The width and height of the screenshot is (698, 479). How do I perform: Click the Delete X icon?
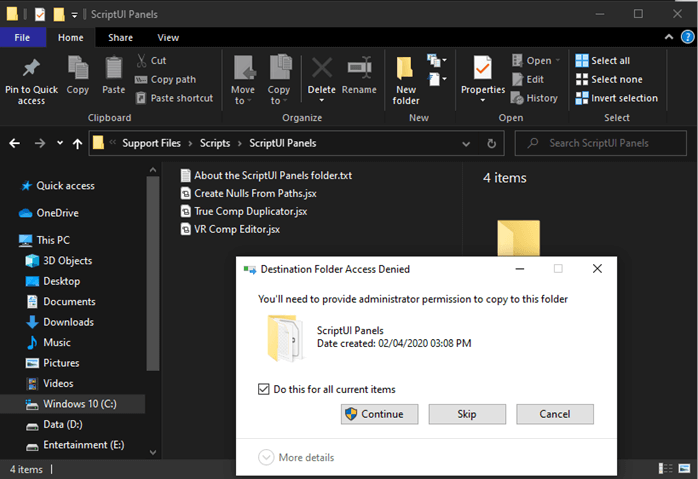click(x=321, y=68)
